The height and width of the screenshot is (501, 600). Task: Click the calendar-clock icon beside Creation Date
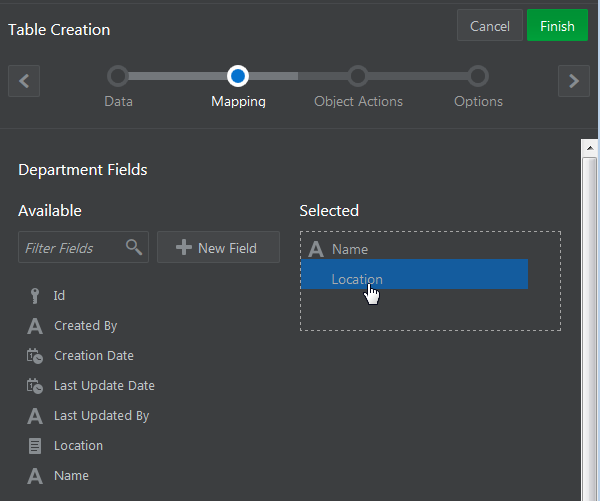(x=34, y=356)
